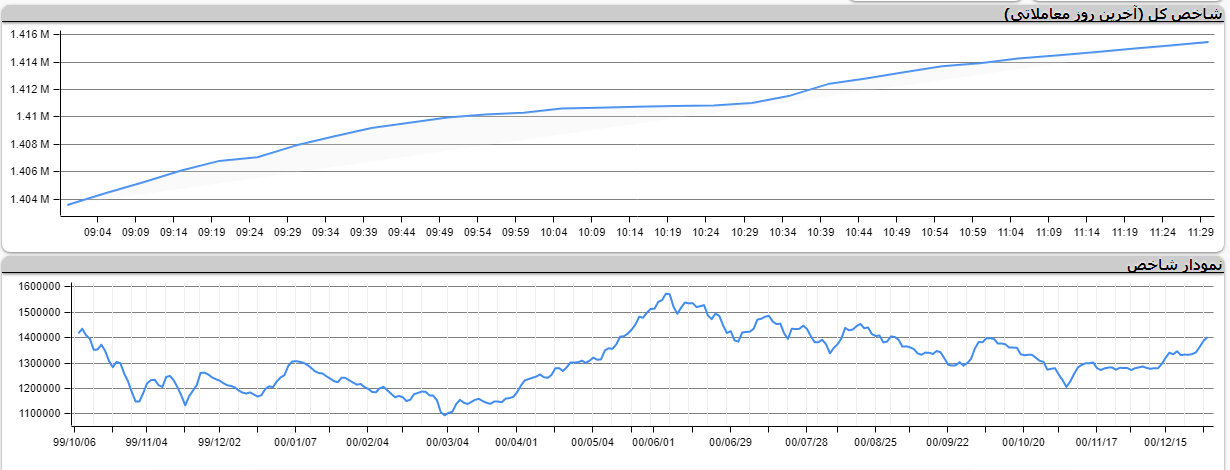Select the 10:04 tick on time axis

pyautogui.click(x=553, y=232)
